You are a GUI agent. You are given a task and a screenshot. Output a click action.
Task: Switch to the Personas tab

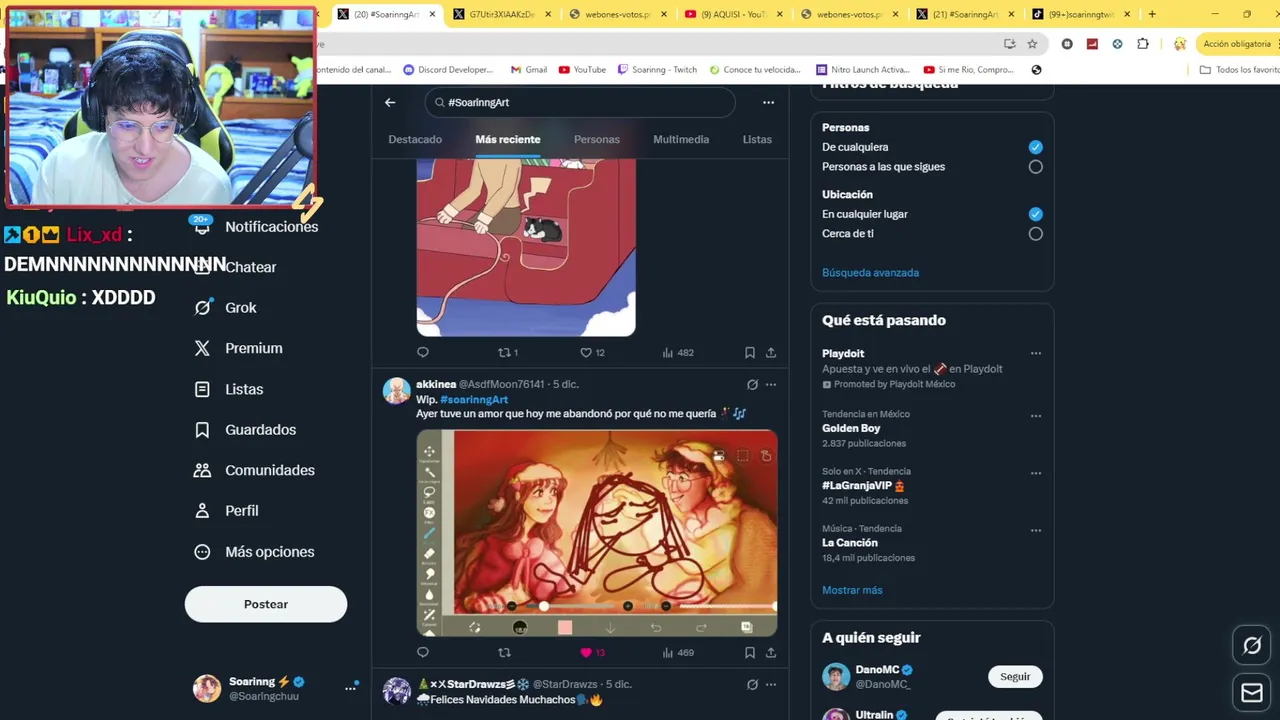[x=597, y=139]
